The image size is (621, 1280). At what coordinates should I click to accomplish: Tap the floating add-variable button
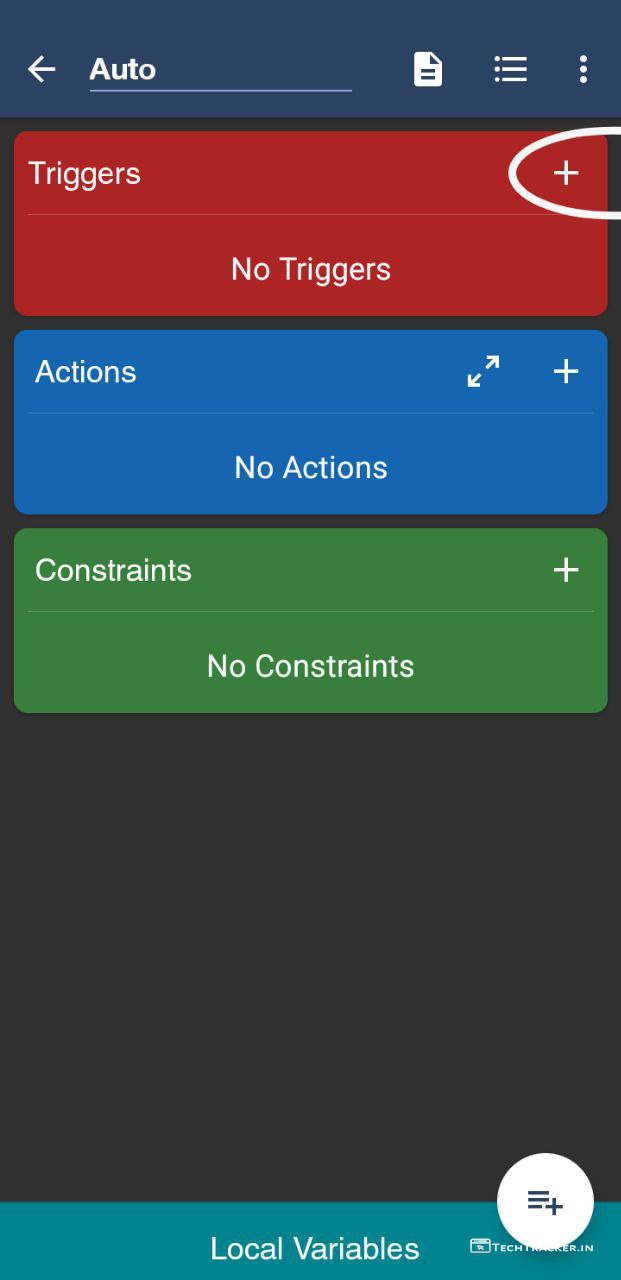point(545,1202)
